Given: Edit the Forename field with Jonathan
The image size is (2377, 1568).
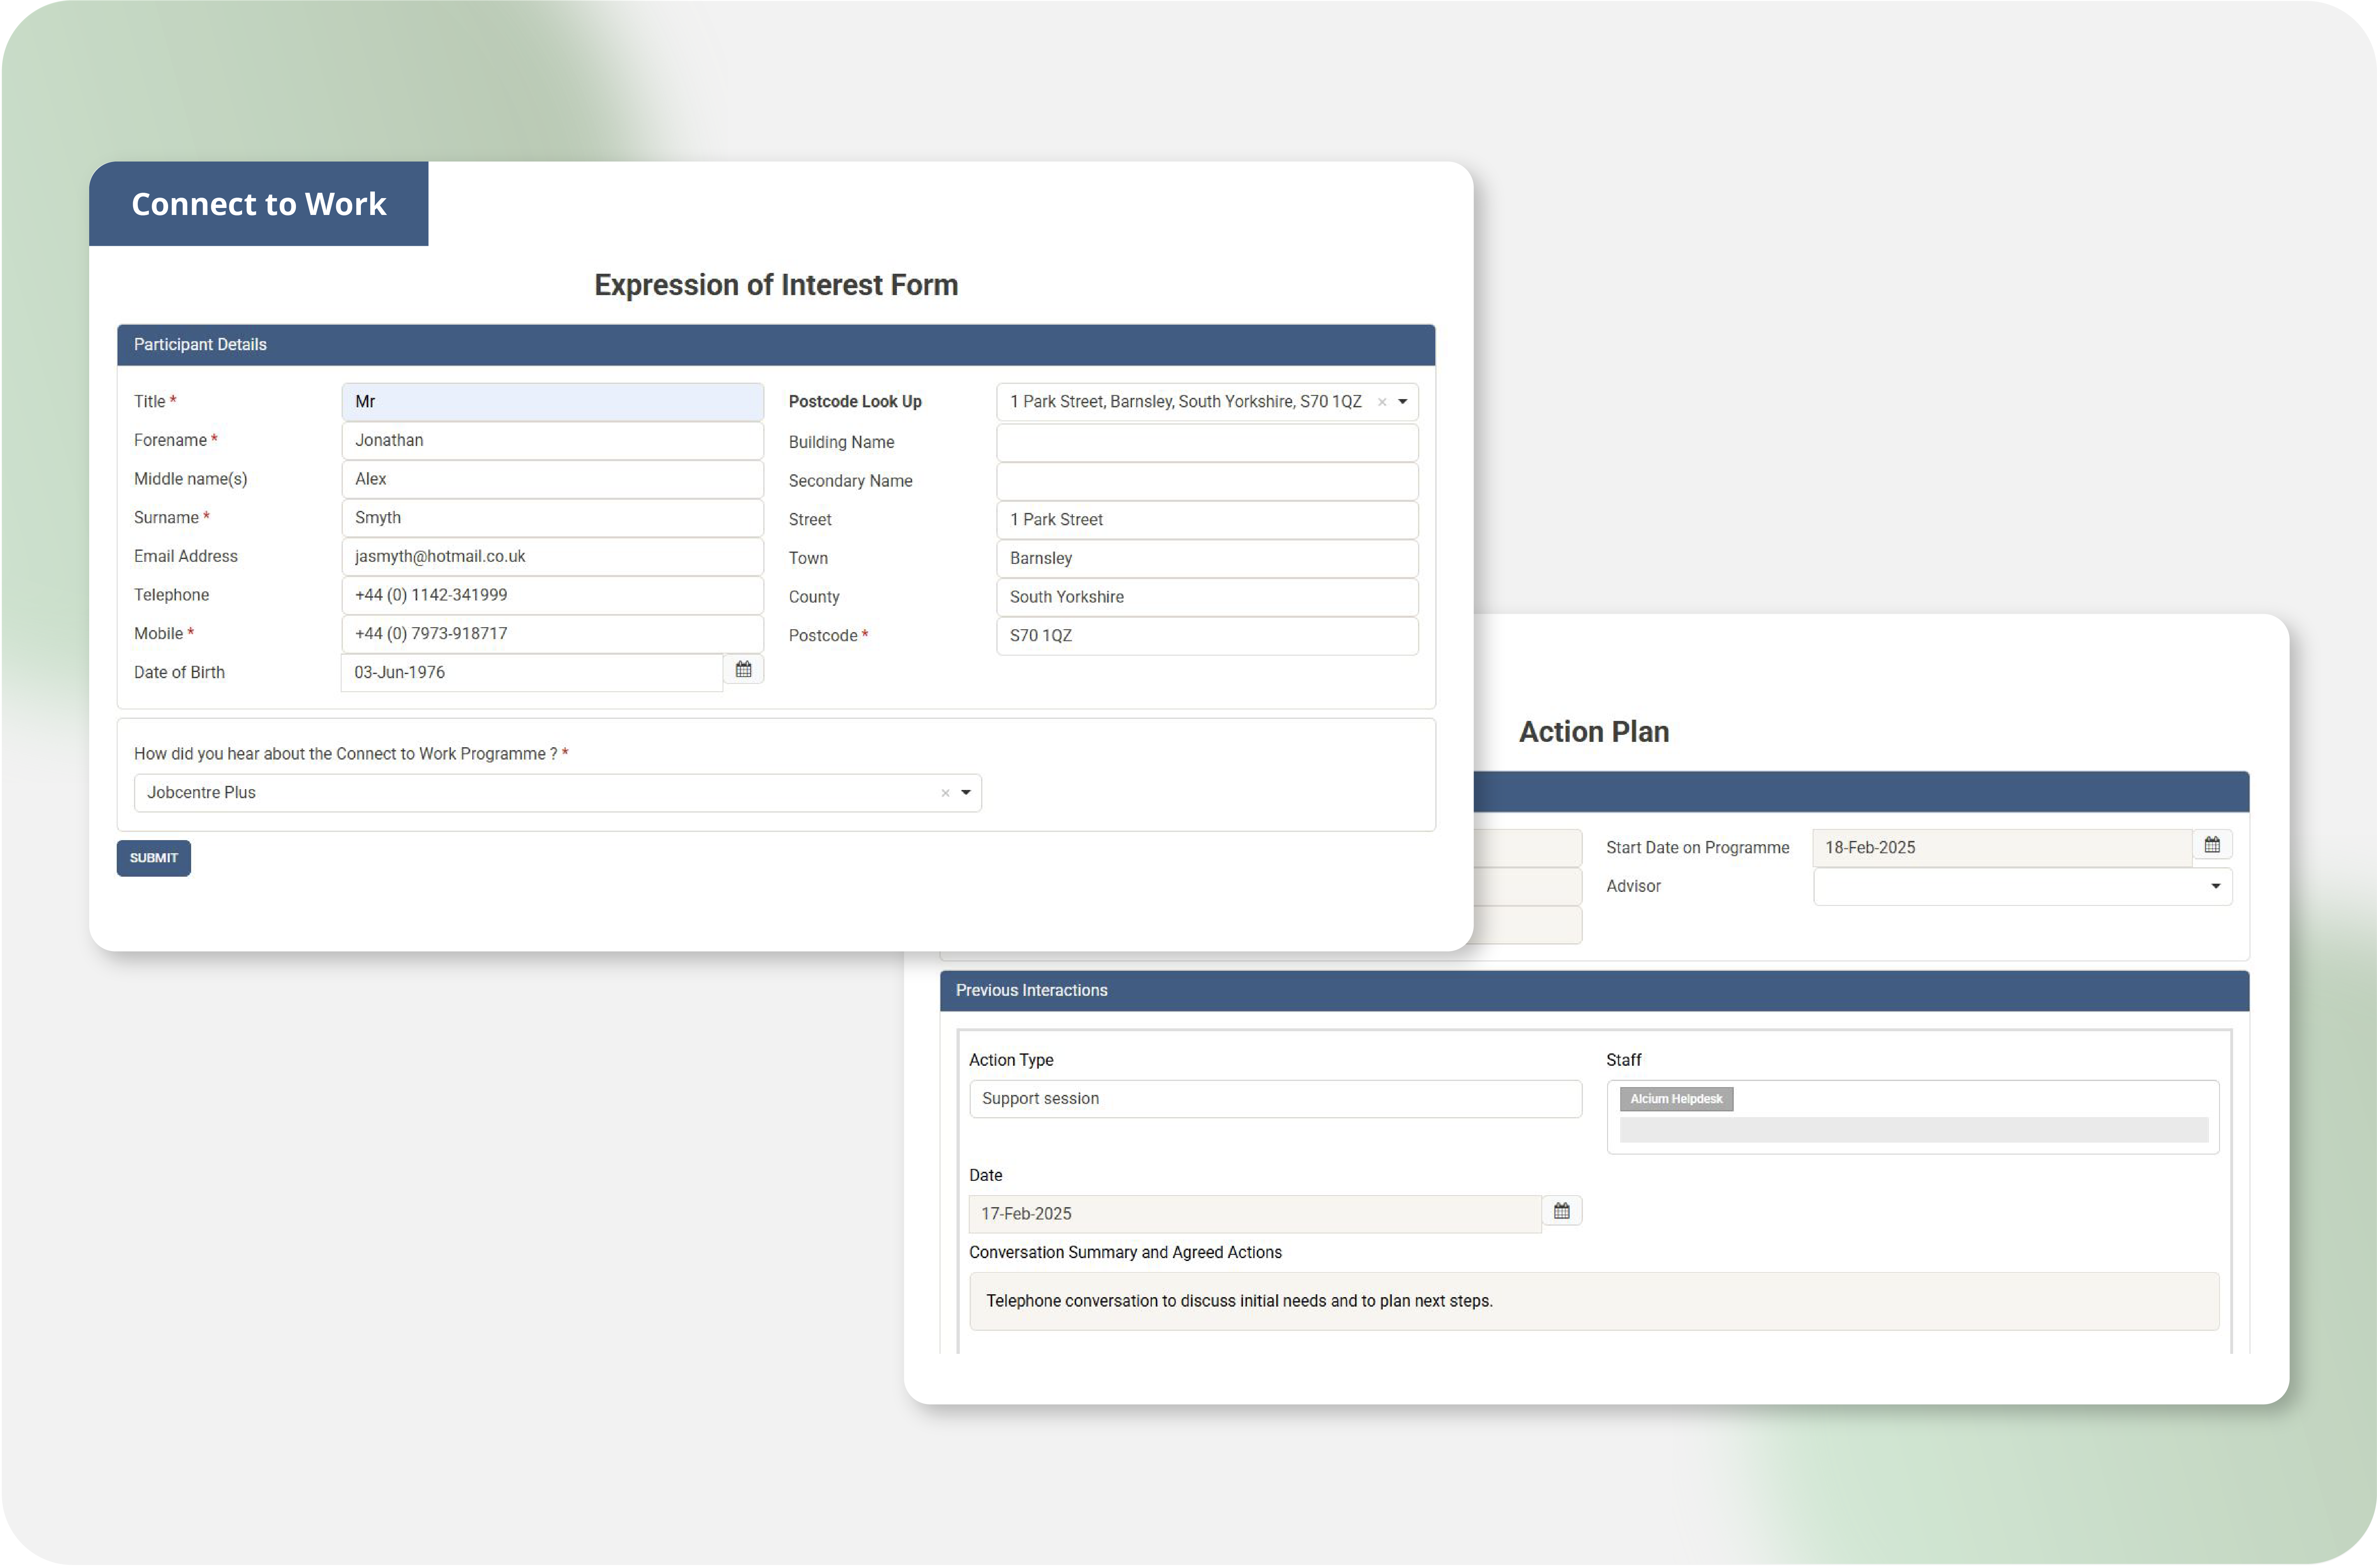Looking at the screenshot, I should [x=552, y=441].
